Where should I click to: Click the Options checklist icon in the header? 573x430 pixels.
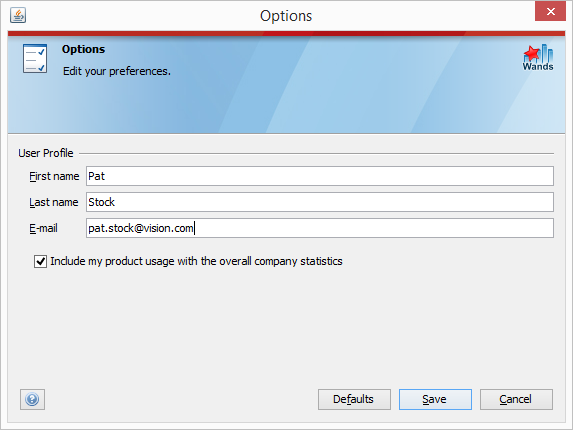pos(35,58)
